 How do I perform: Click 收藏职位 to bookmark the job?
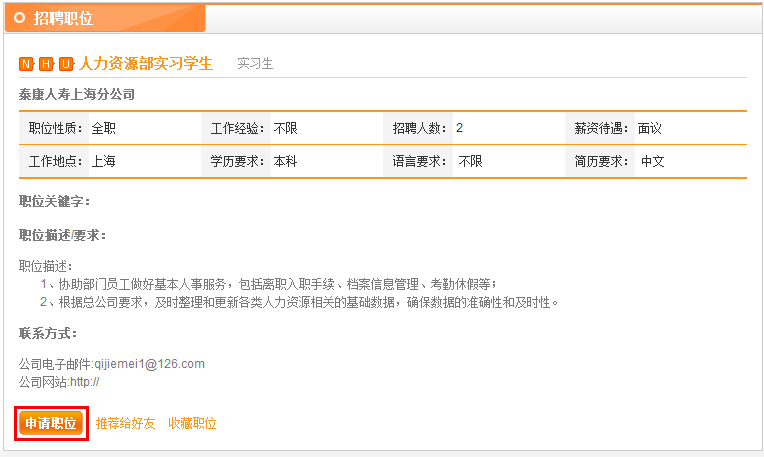192,424
